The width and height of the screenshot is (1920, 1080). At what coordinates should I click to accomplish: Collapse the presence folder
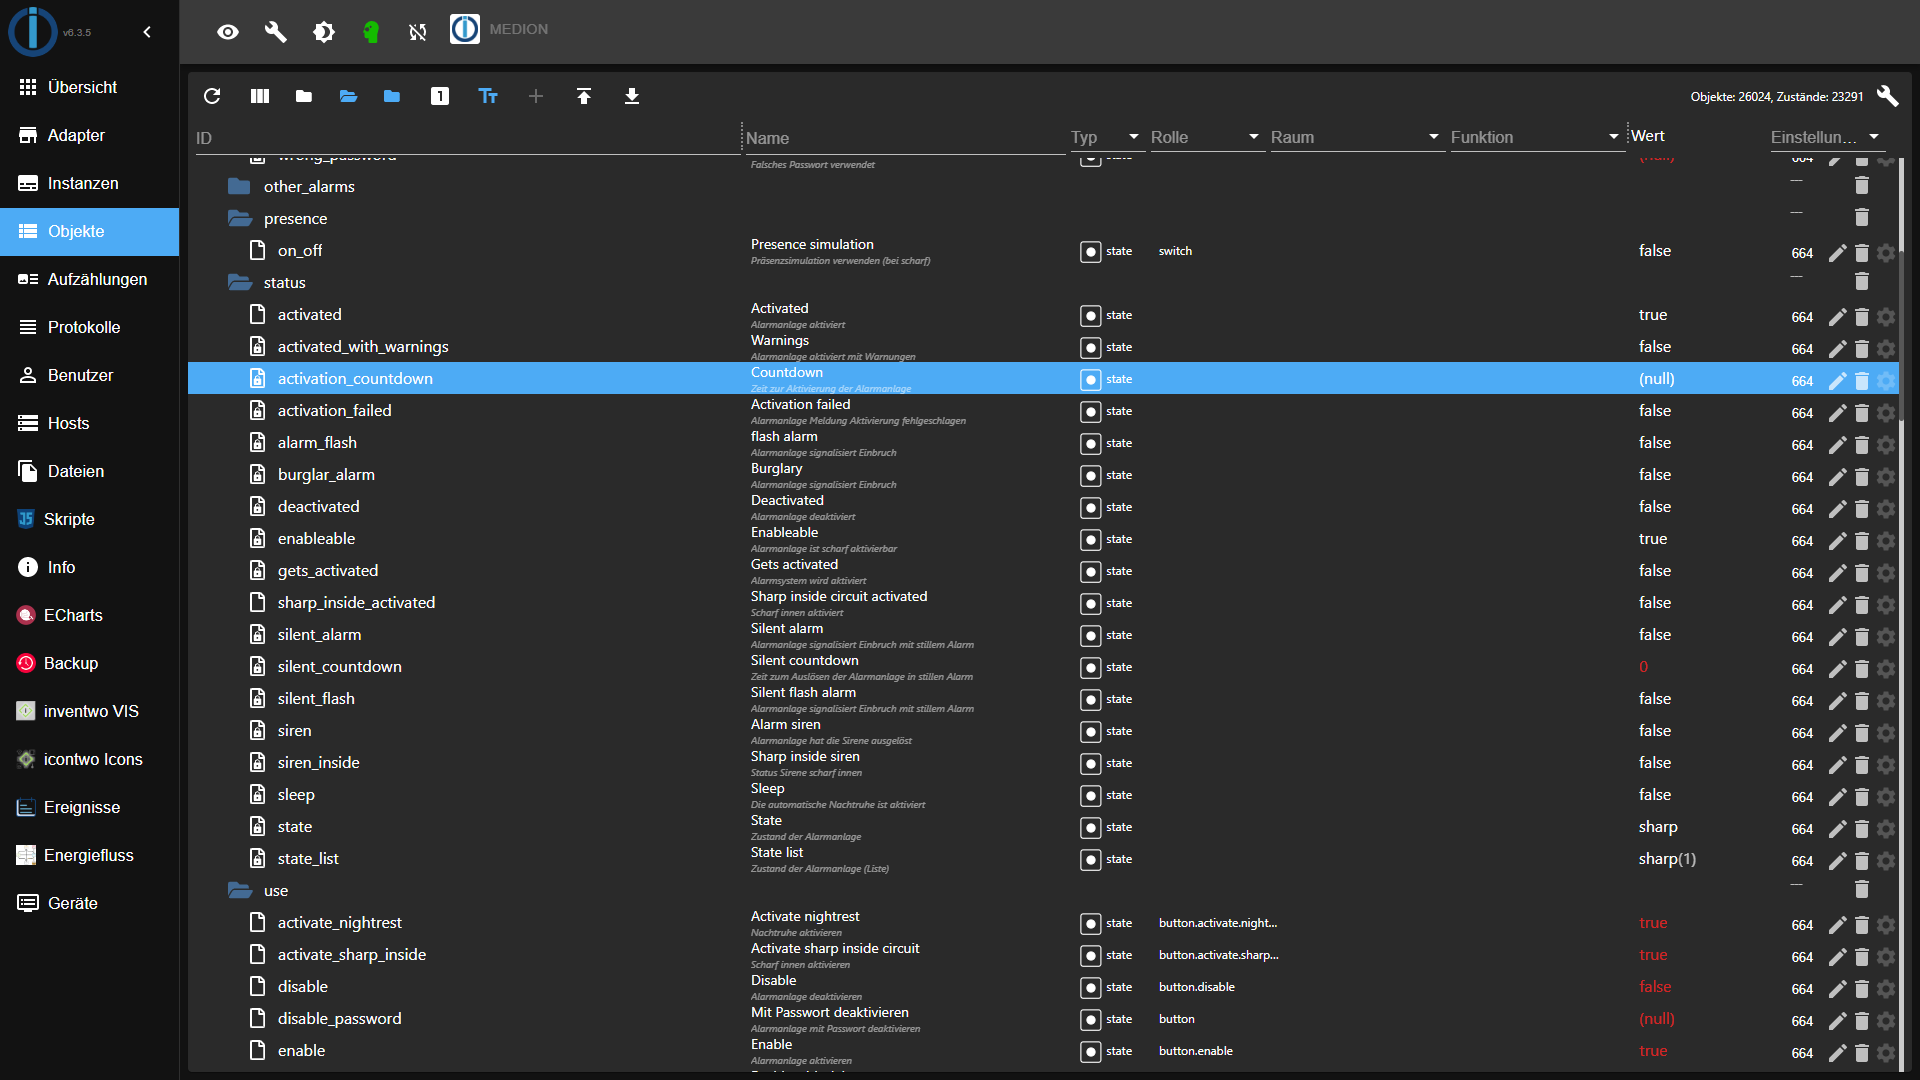tap(239, 218)
